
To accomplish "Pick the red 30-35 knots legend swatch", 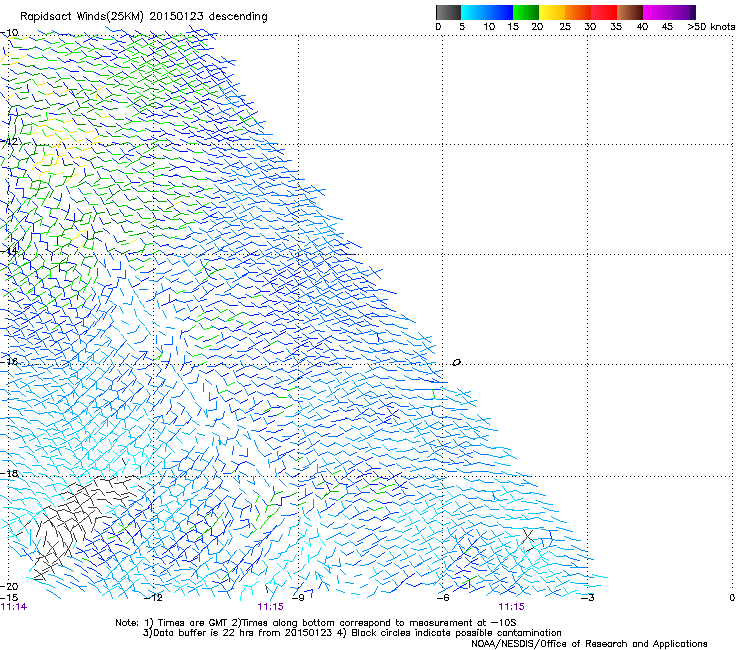I will 604,12.
